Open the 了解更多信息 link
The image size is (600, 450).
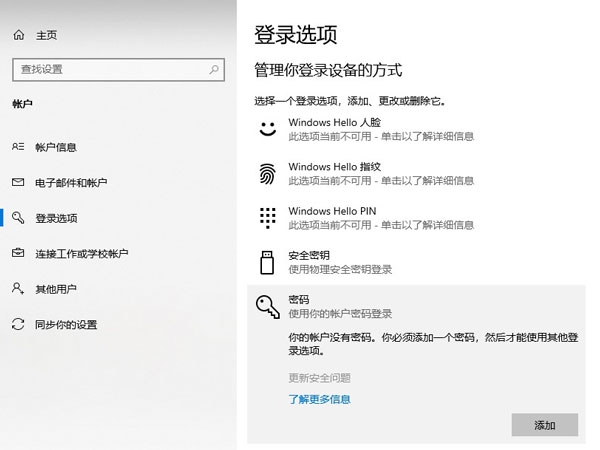pyautogui.click(x=319, y=400)
